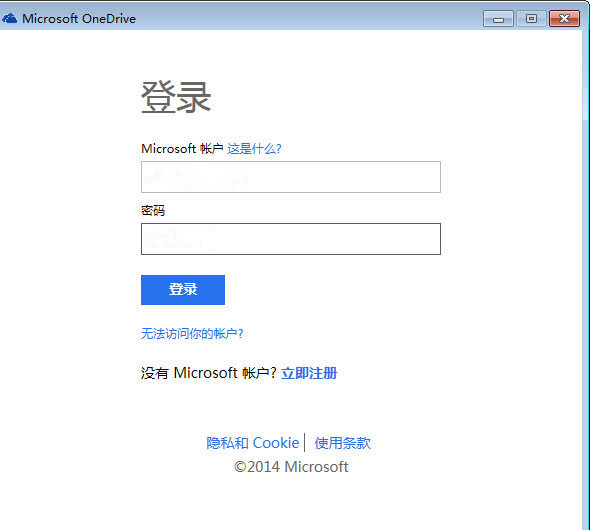Image resolution: width=590 pixels, height=530 pixels.
Task: Click the large 登录 heading
Action: (x=176, y=97)
